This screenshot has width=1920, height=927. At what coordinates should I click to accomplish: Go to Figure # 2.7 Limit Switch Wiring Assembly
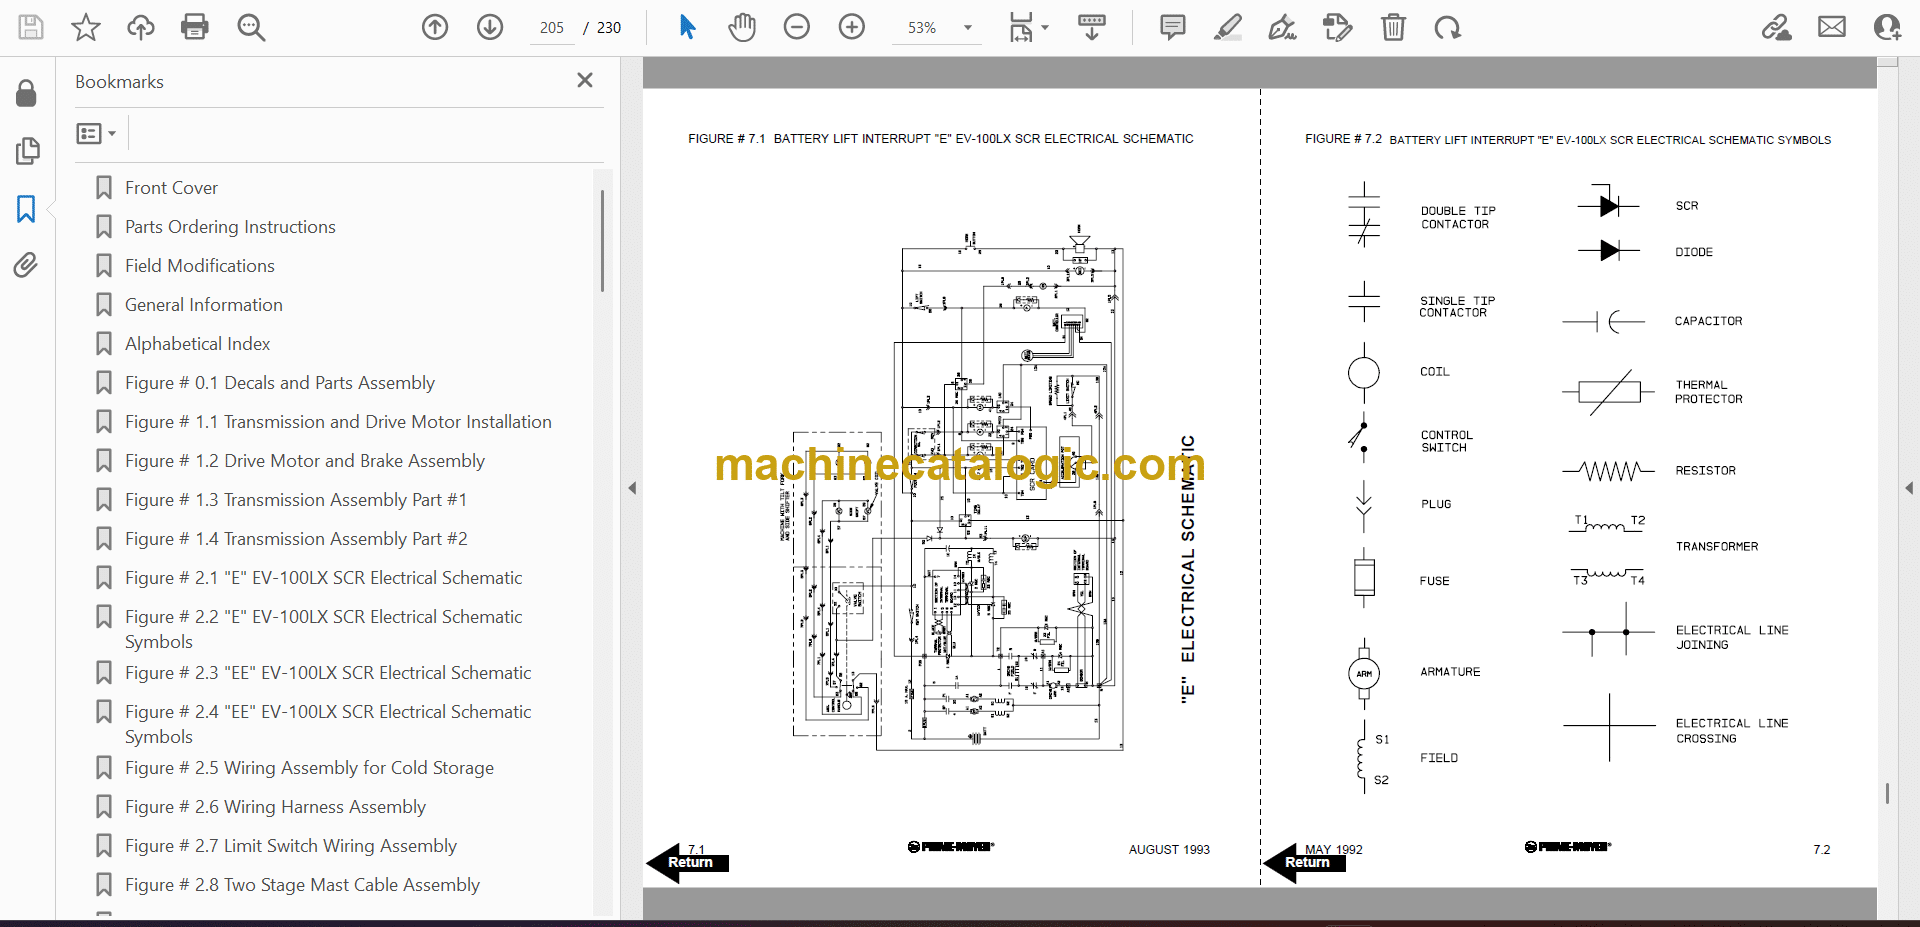(291, 846)
